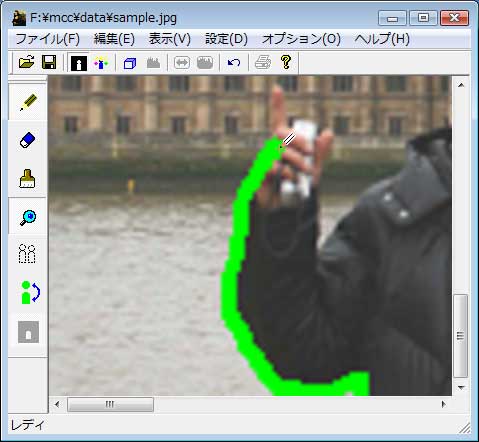Open file with the folder toolbar icon
This screenshot has height=442, width=479.
pos(27,62)
